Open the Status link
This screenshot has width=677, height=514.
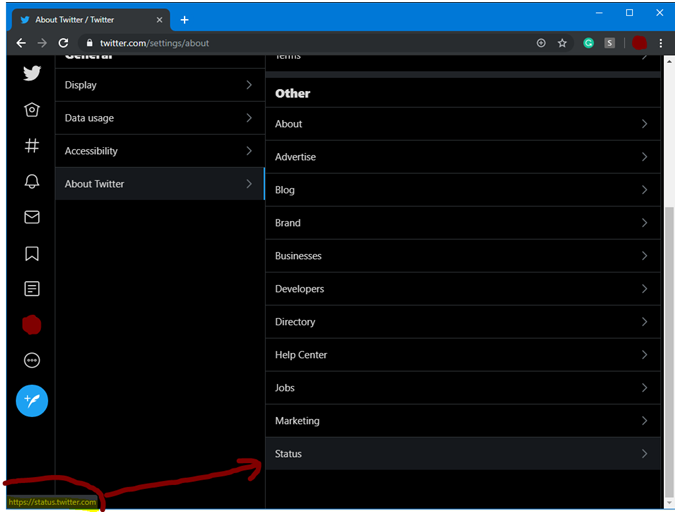click(x=463, y=454)
